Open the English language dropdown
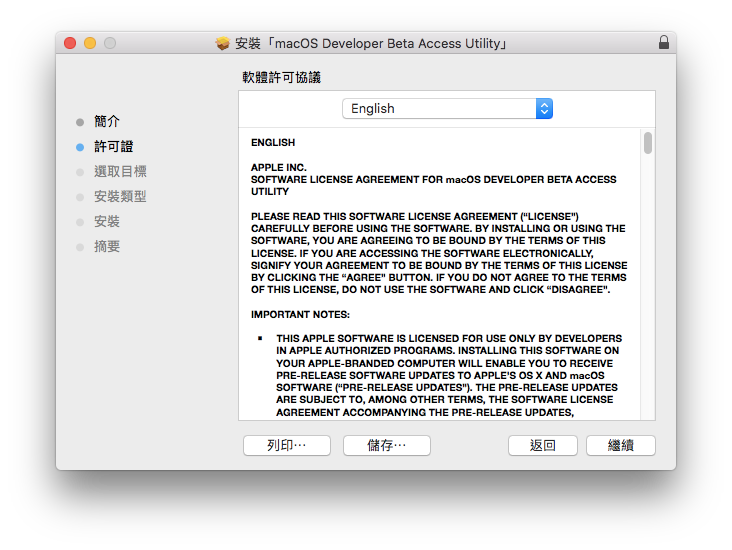This screenshot has width=732, height=550. (x=447, y=108)
